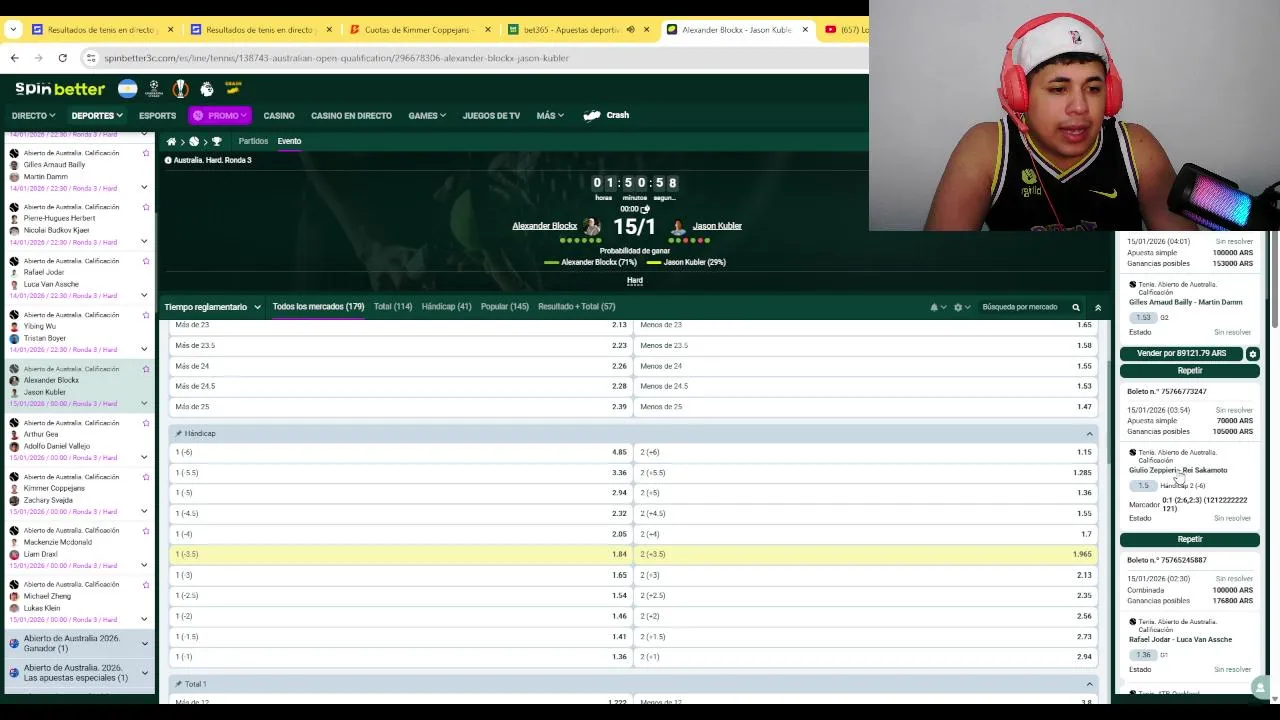The width and height of the screenshot is (1280, 720).
Task: Collapse all markets with double chevron icon
Action: tap(1098, 307)
